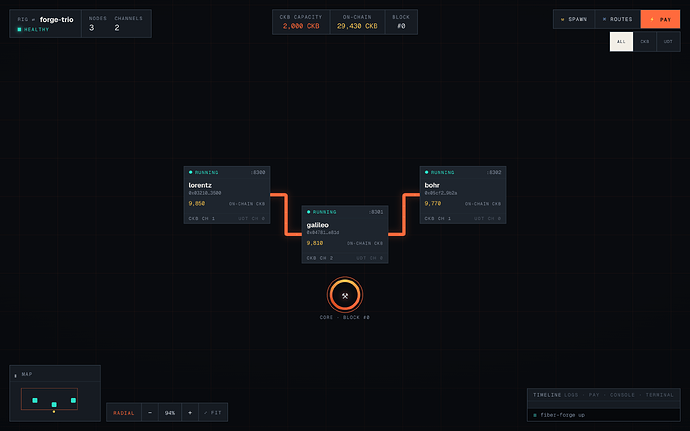Switch asset filter to CKB
This screenshot has height=431, width=690.
(x=645, y=42)
